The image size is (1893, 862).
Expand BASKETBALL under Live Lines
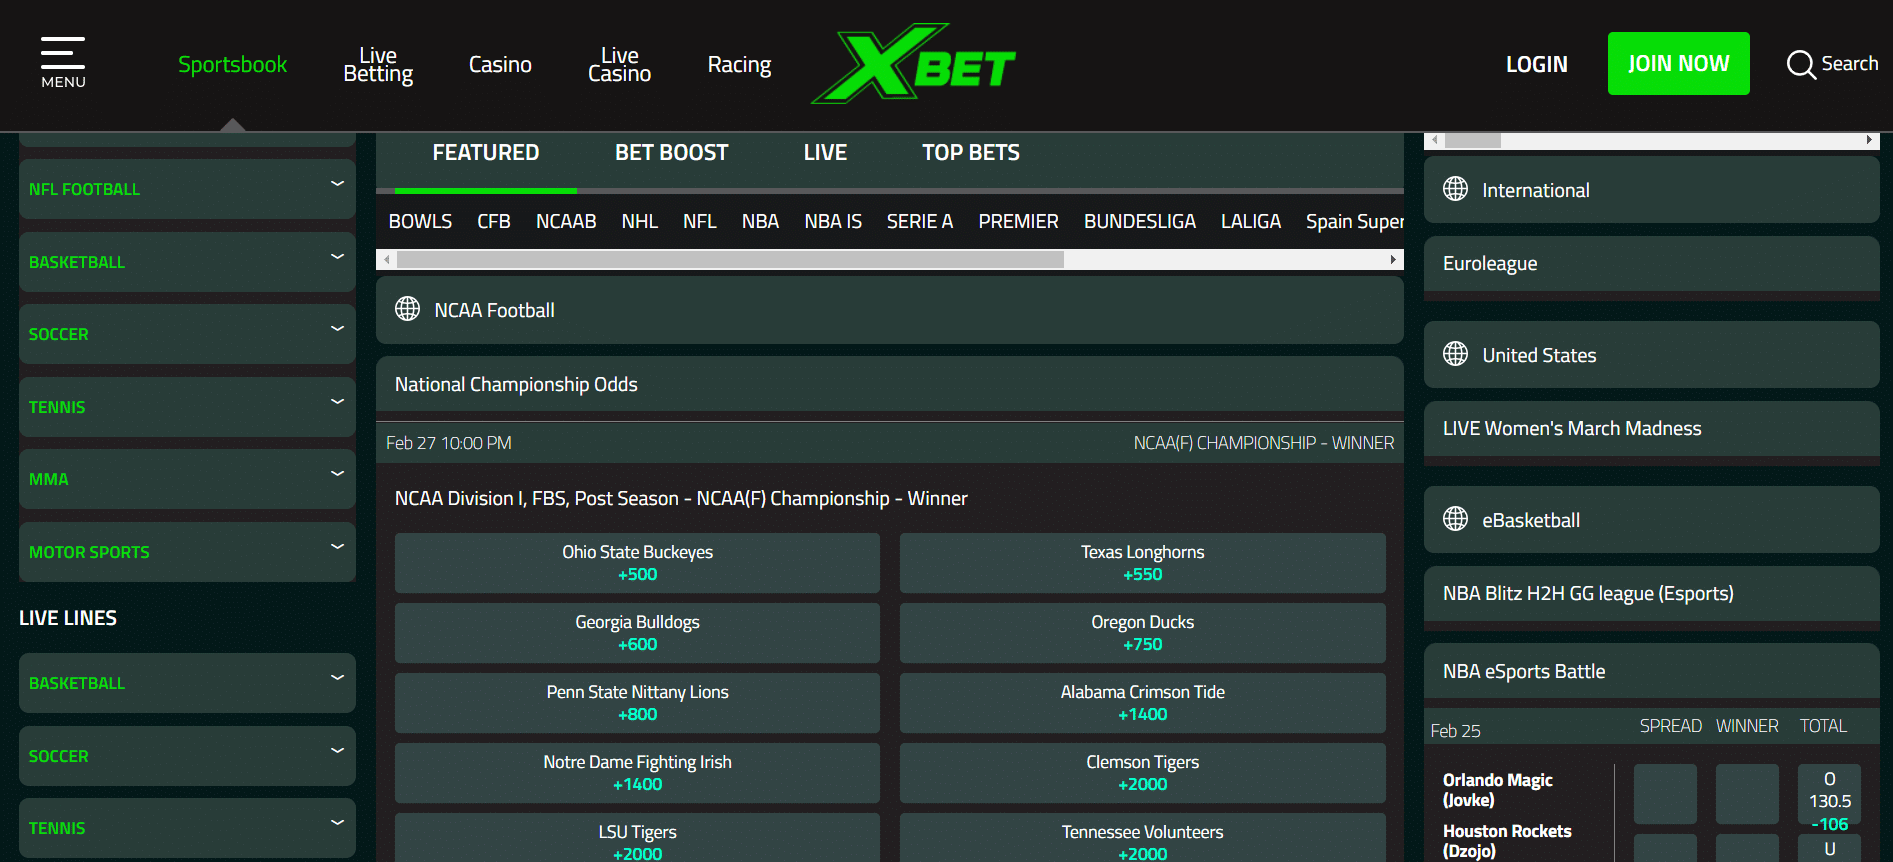pos(187,683)
